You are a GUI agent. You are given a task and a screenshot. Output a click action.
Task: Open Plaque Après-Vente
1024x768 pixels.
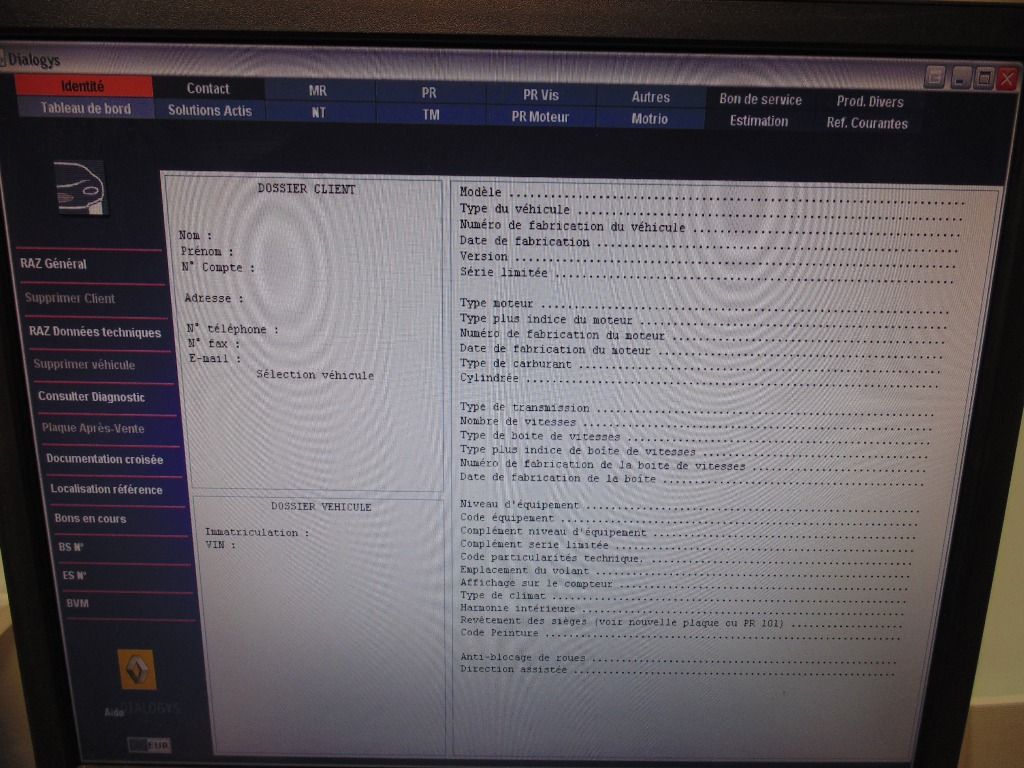coord(93,428)
